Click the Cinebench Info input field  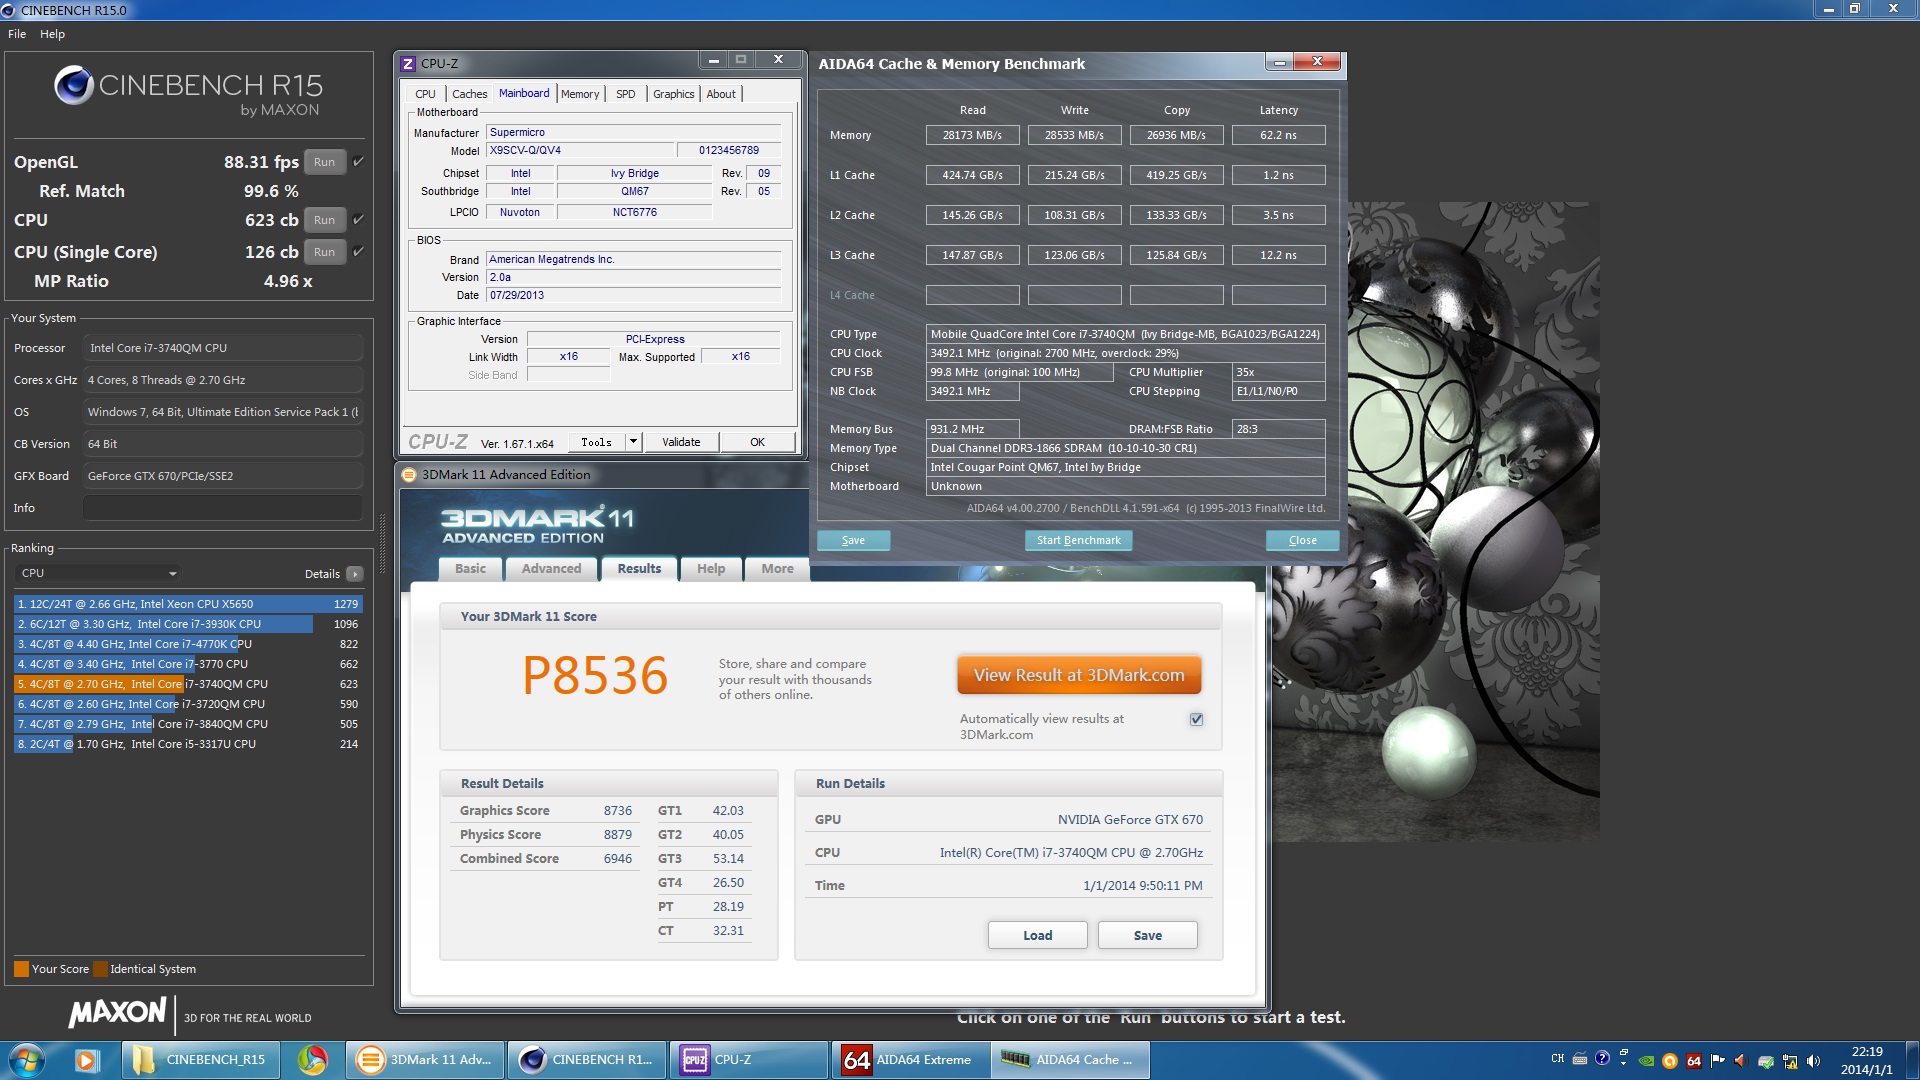223,508
